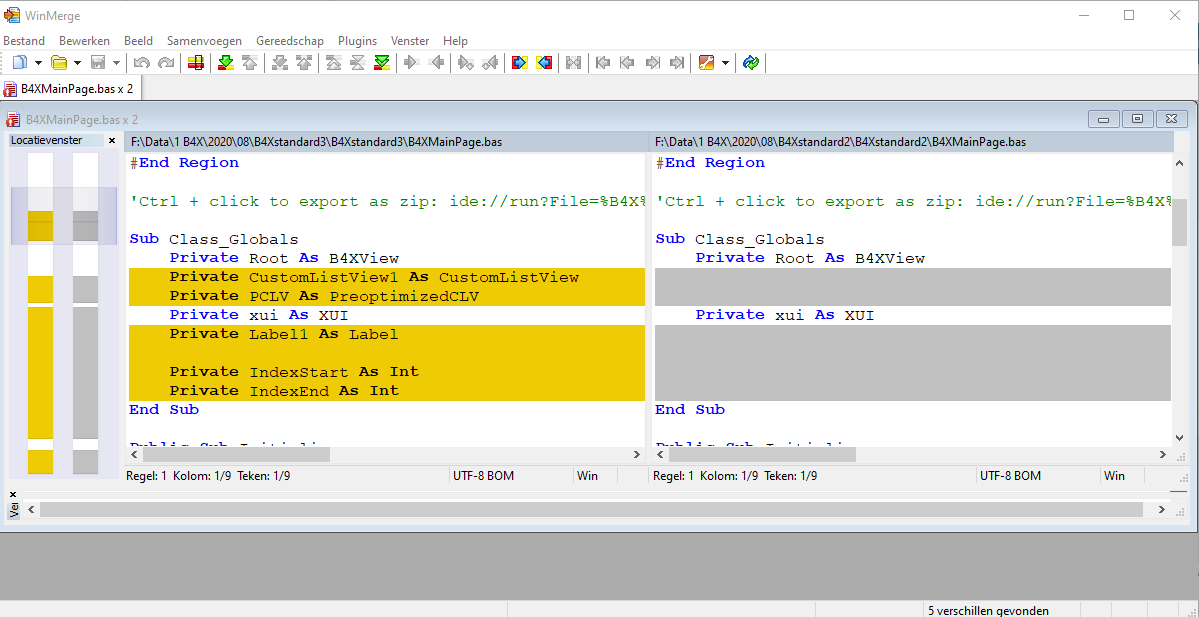Click the Copy Left toolbar icon
The height and width of the screenshot is (617, 1199).
[436, 63]
